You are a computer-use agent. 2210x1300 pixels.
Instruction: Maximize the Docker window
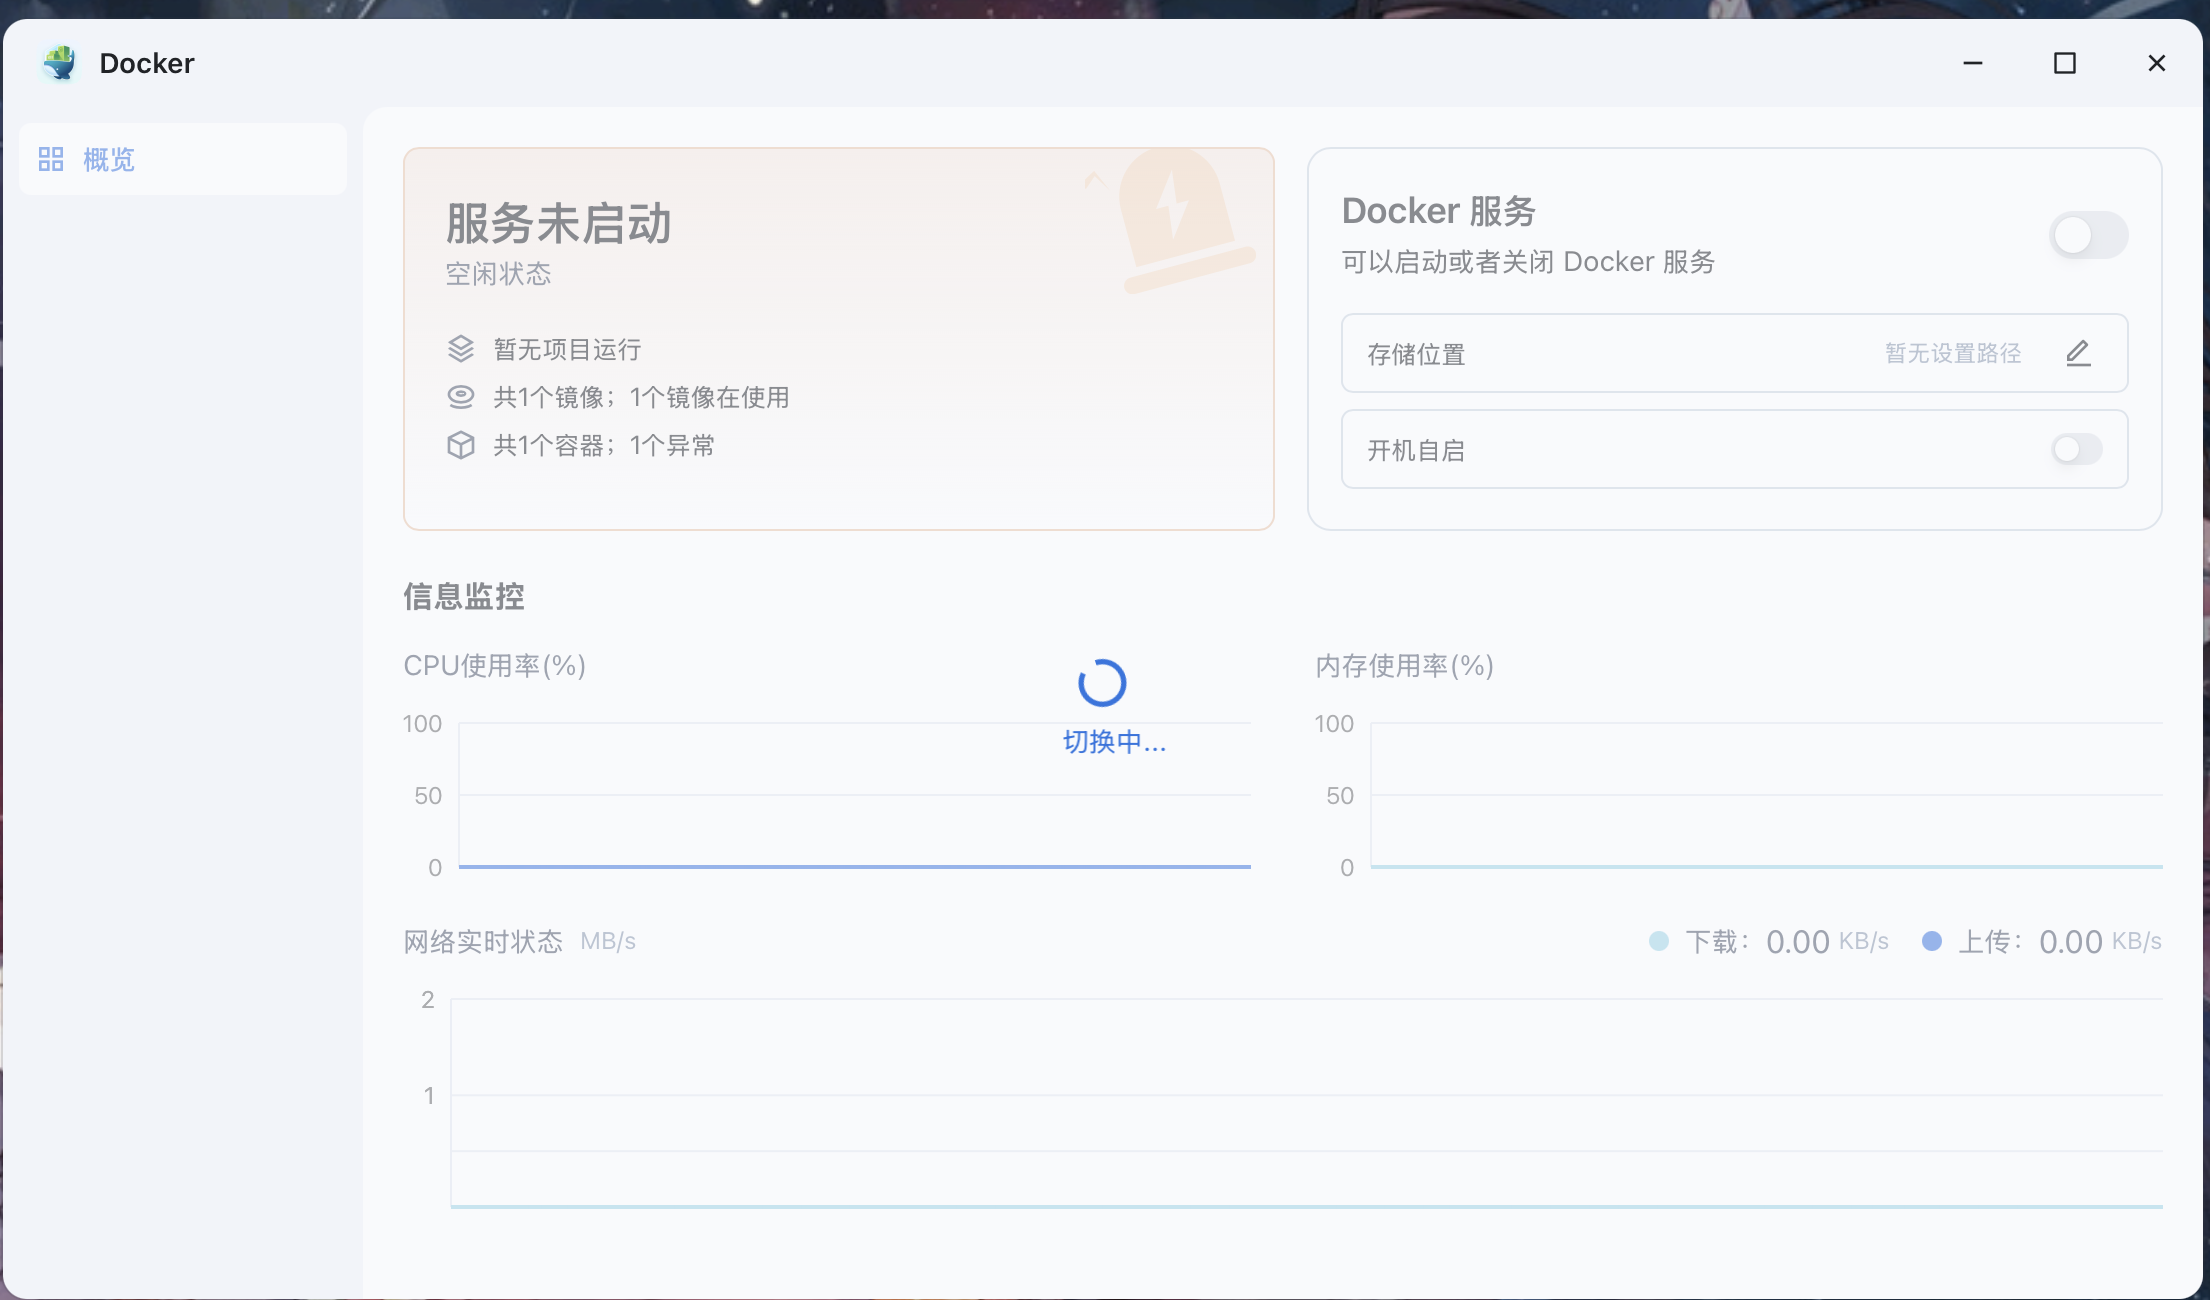coord(2064,63)
